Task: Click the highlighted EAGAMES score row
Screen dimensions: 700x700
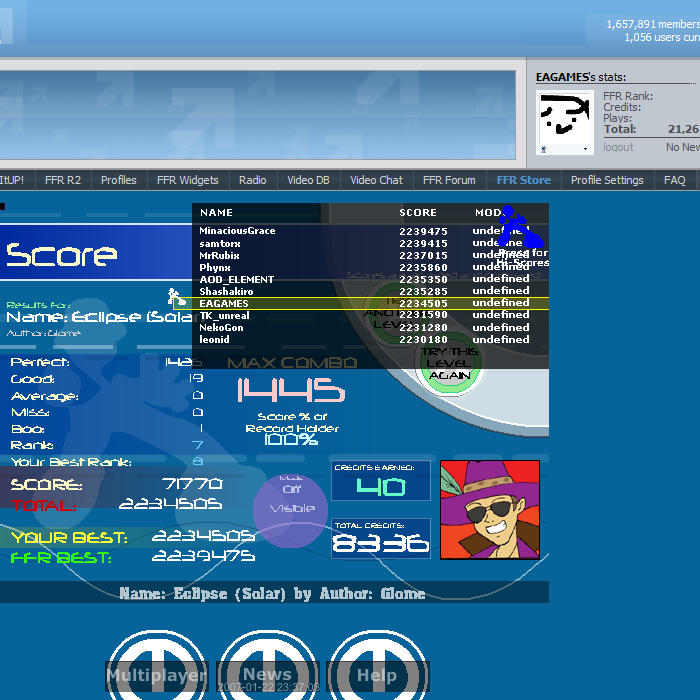Action: [370, 303]
